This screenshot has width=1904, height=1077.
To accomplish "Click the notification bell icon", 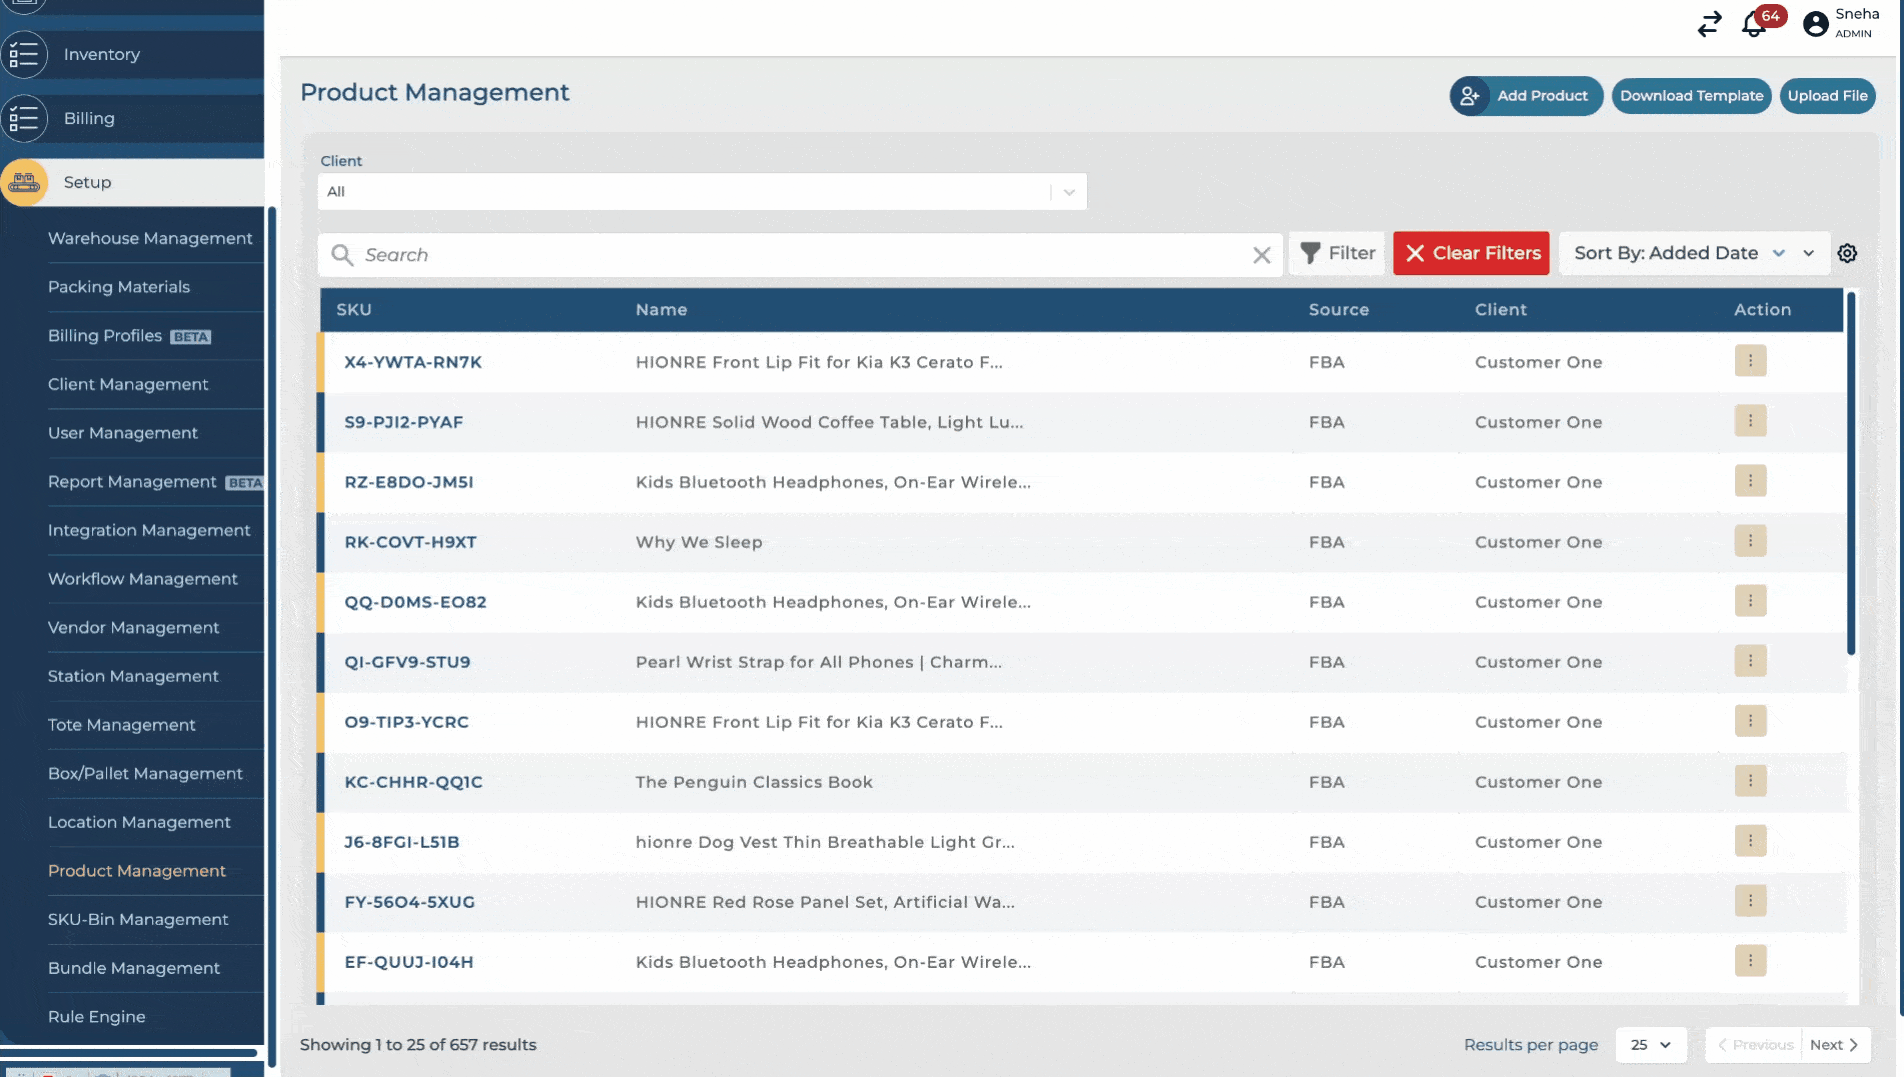I will coord(1753,24).
